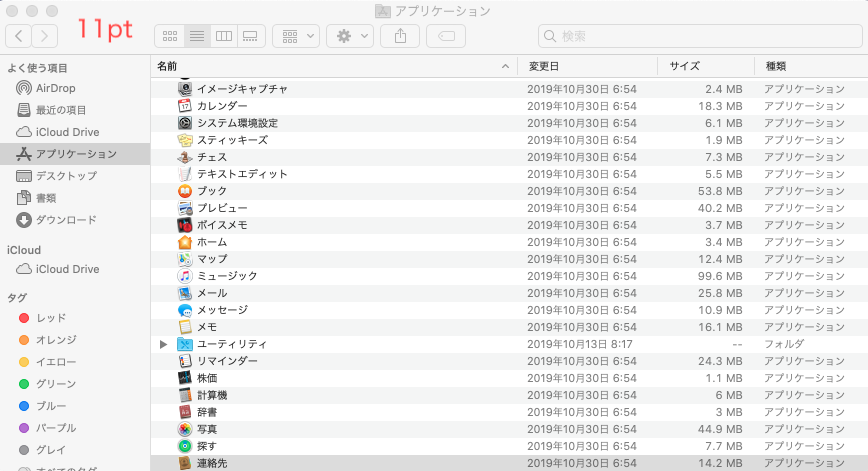Click the 44.9 MB size value
Screen dimensions: 868x471
coord(720,429)
